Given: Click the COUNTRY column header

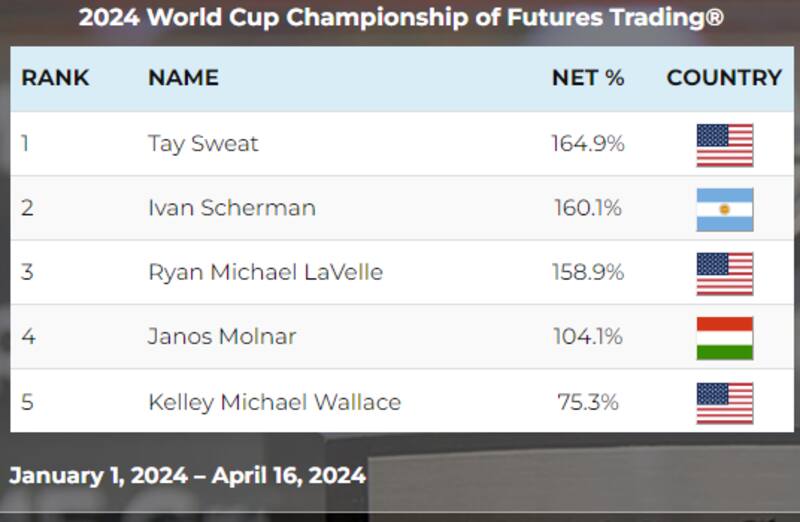Looking at the screenshot, I should pyautogui.click(x=724, y=78).
